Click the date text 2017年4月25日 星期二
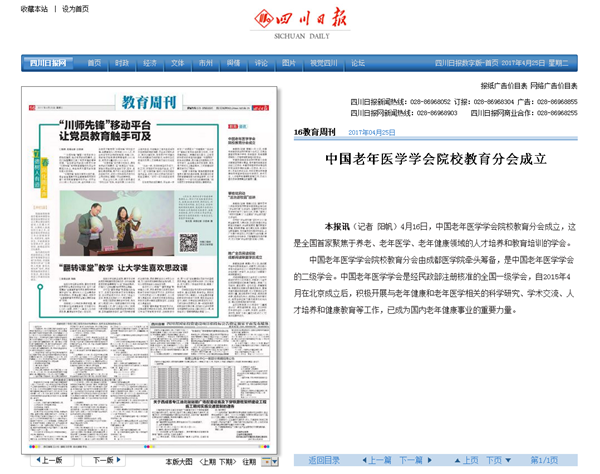Screen dimensions: 600x474 (x=535, y=63)
